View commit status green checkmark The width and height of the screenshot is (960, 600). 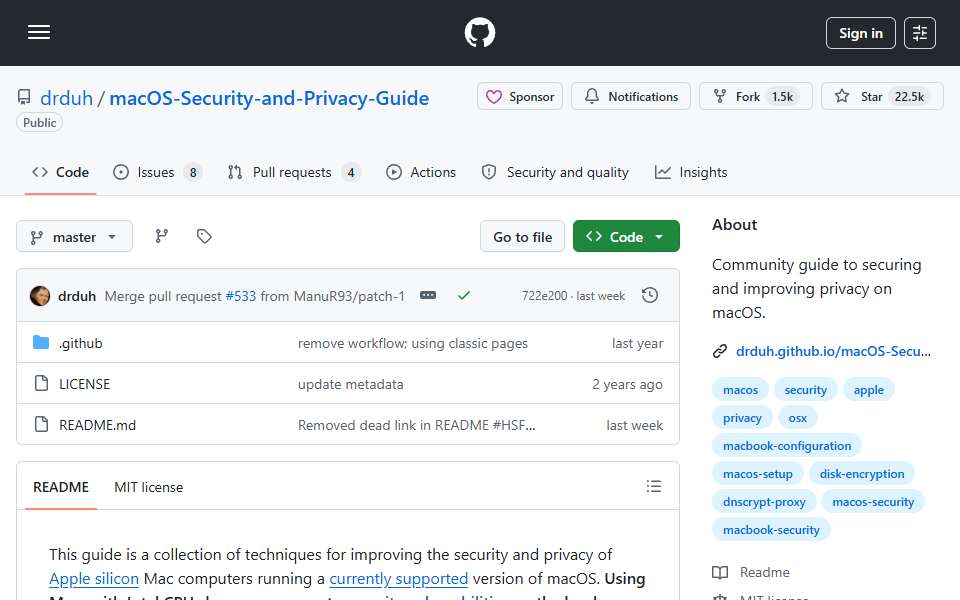tap(464, 296)
